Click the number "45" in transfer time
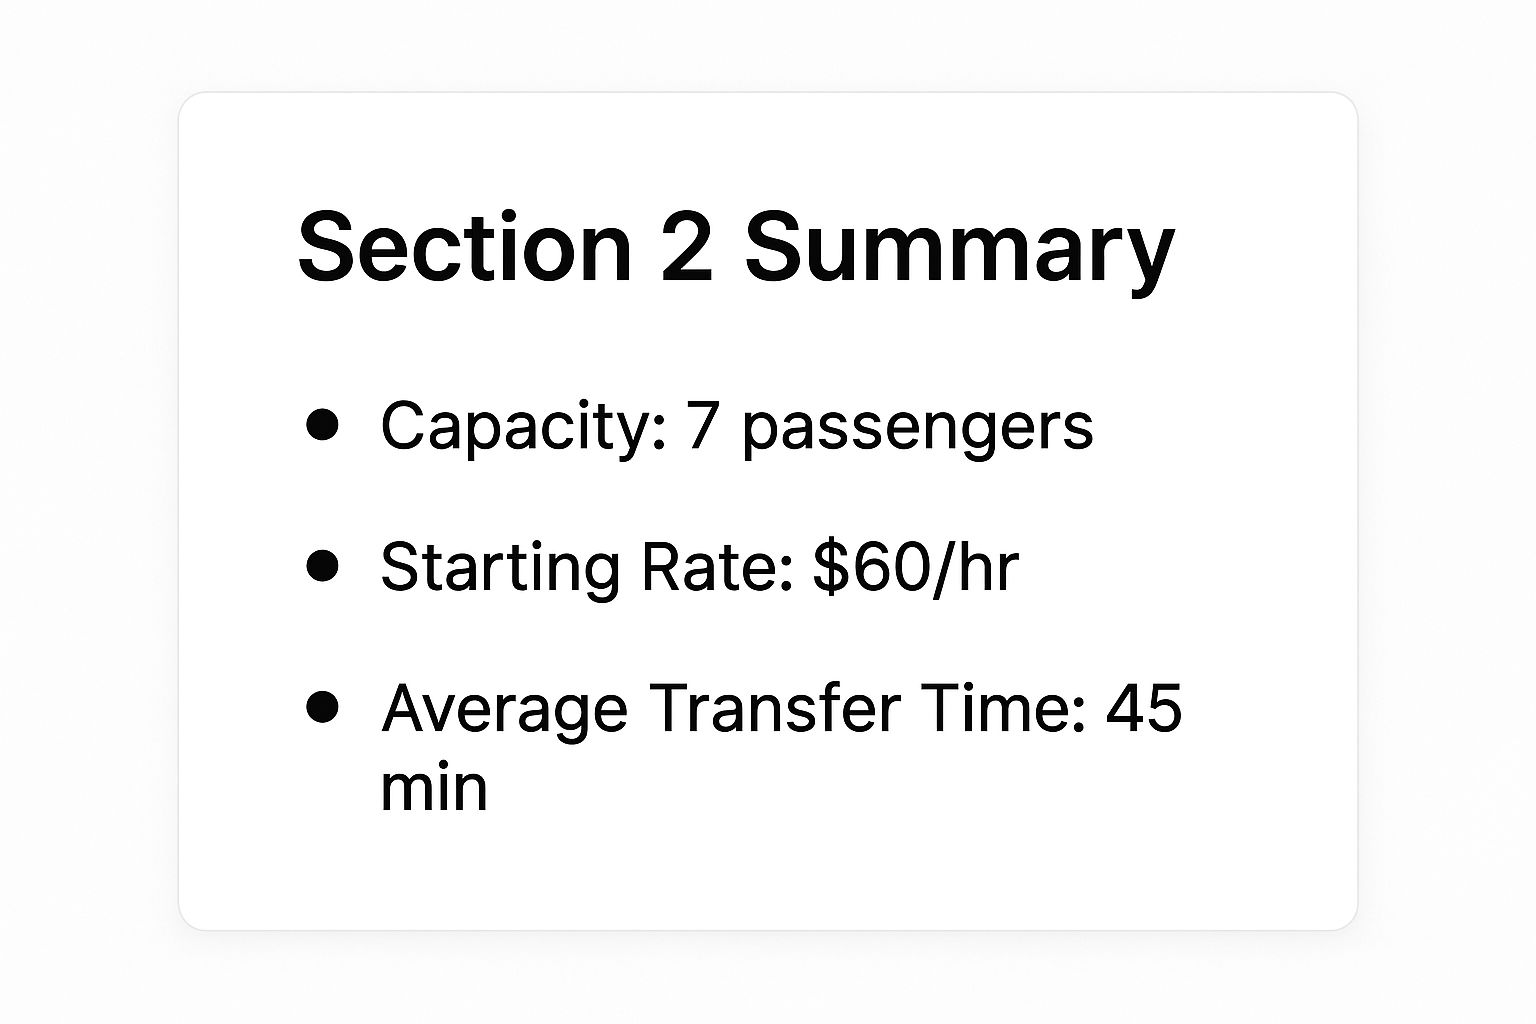 click(x=1144, y=708)
